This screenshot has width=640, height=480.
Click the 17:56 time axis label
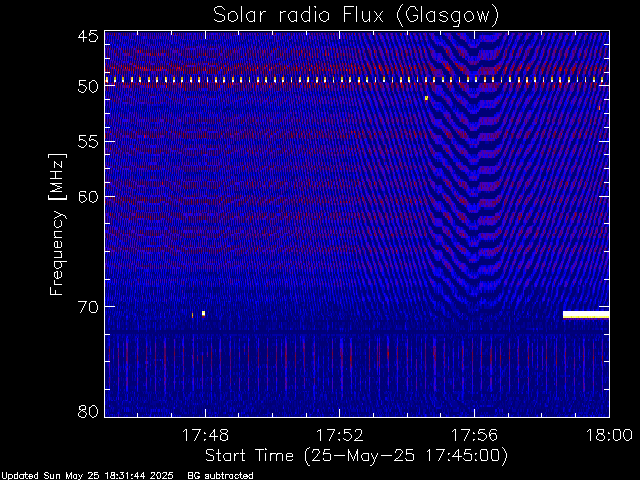click(474, 436)
